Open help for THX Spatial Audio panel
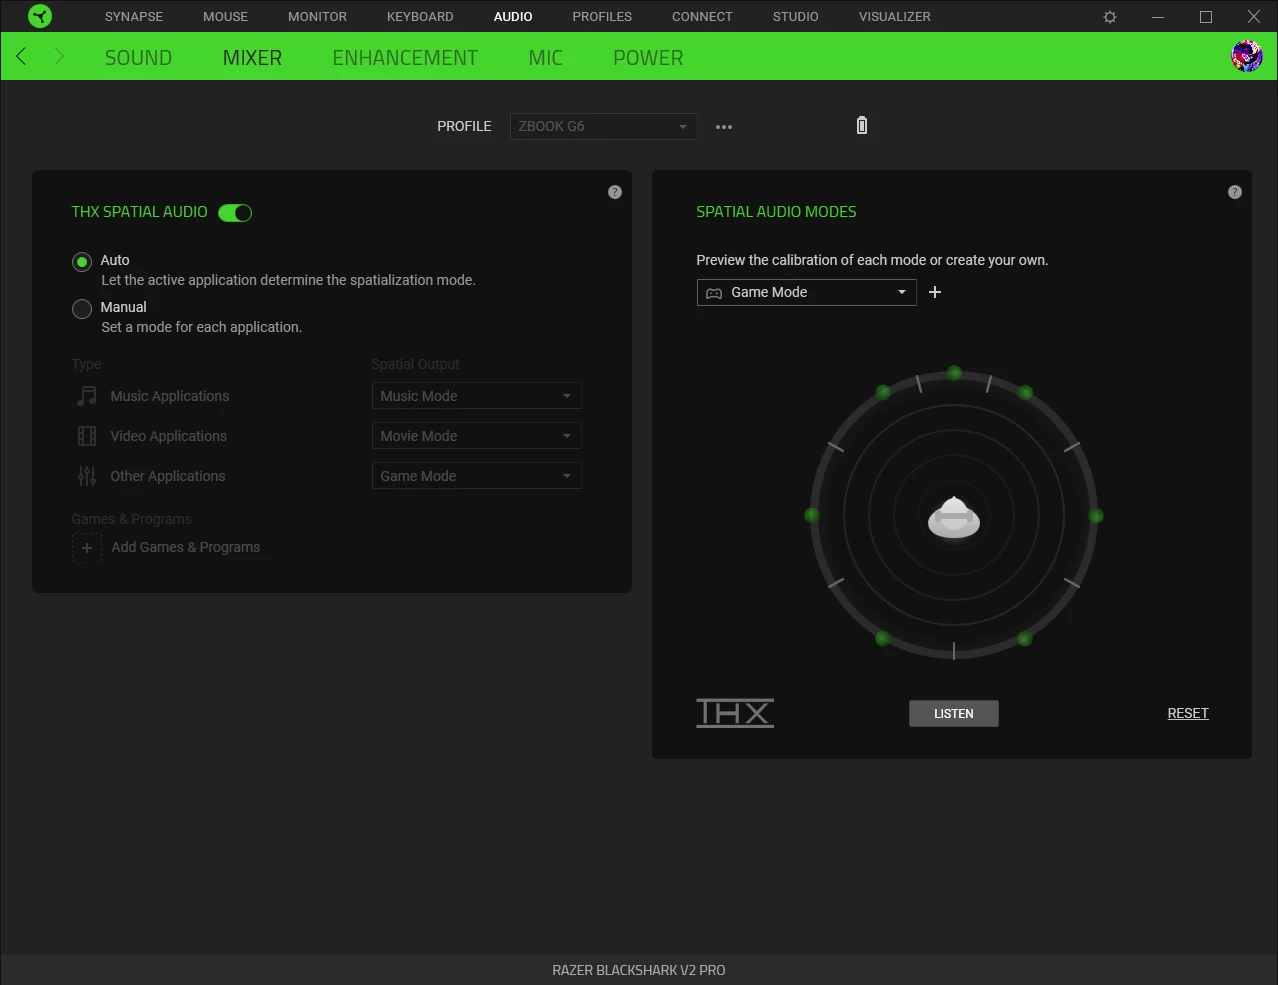The height and width of the screenshot is (985, 1278). (615, 192)
